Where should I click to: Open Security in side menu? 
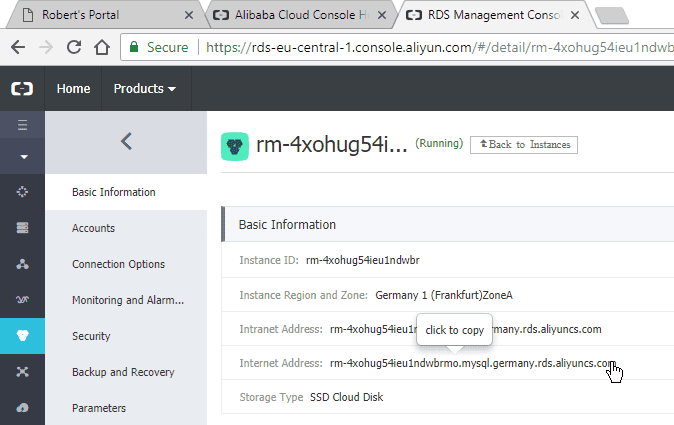[x=91, y=336]
